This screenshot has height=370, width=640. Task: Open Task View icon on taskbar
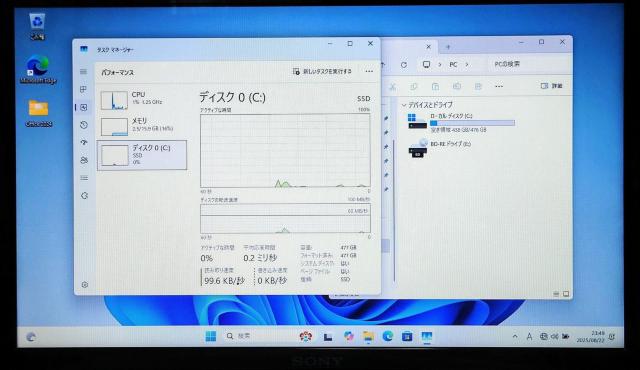click(x=328, y=337)
